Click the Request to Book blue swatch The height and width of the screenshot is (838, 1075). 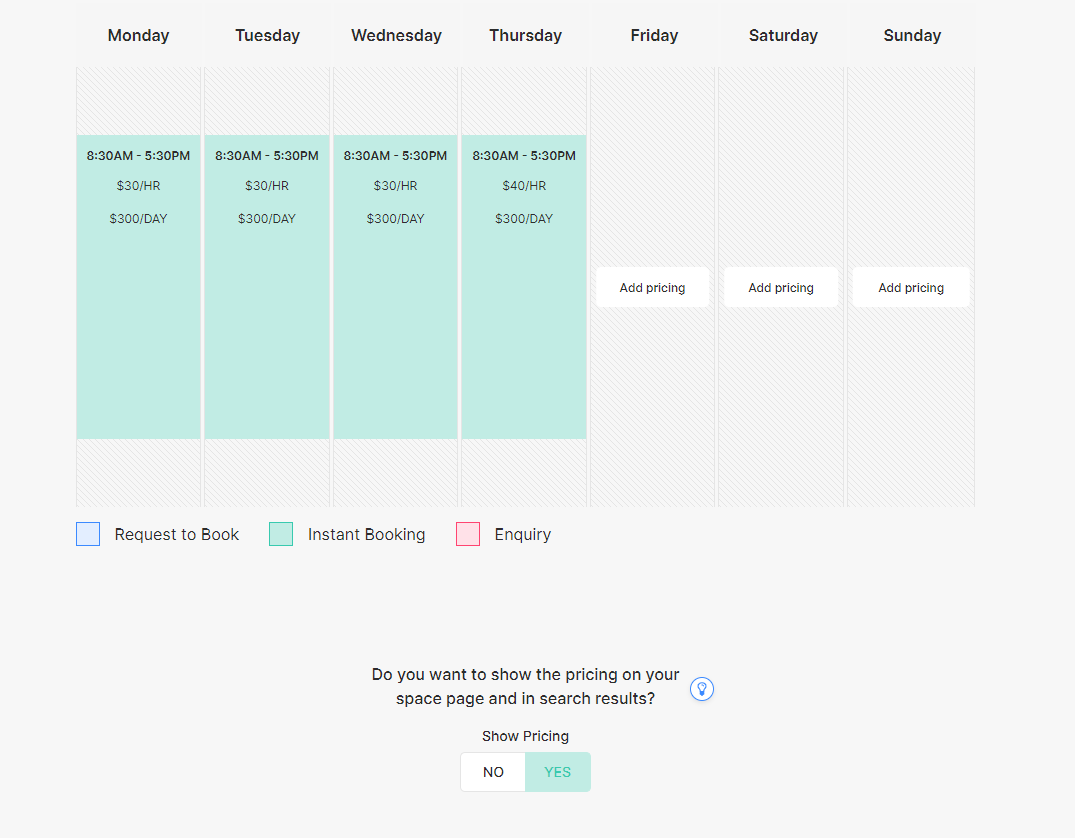click(88, 534)
